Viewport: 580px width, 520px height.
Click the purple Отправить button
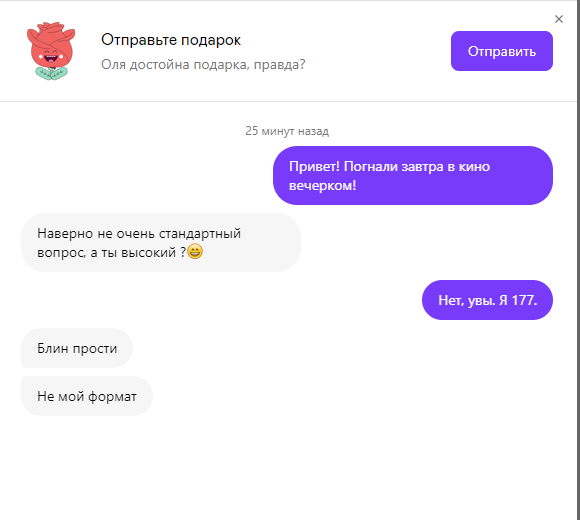(x=502, y=51)
